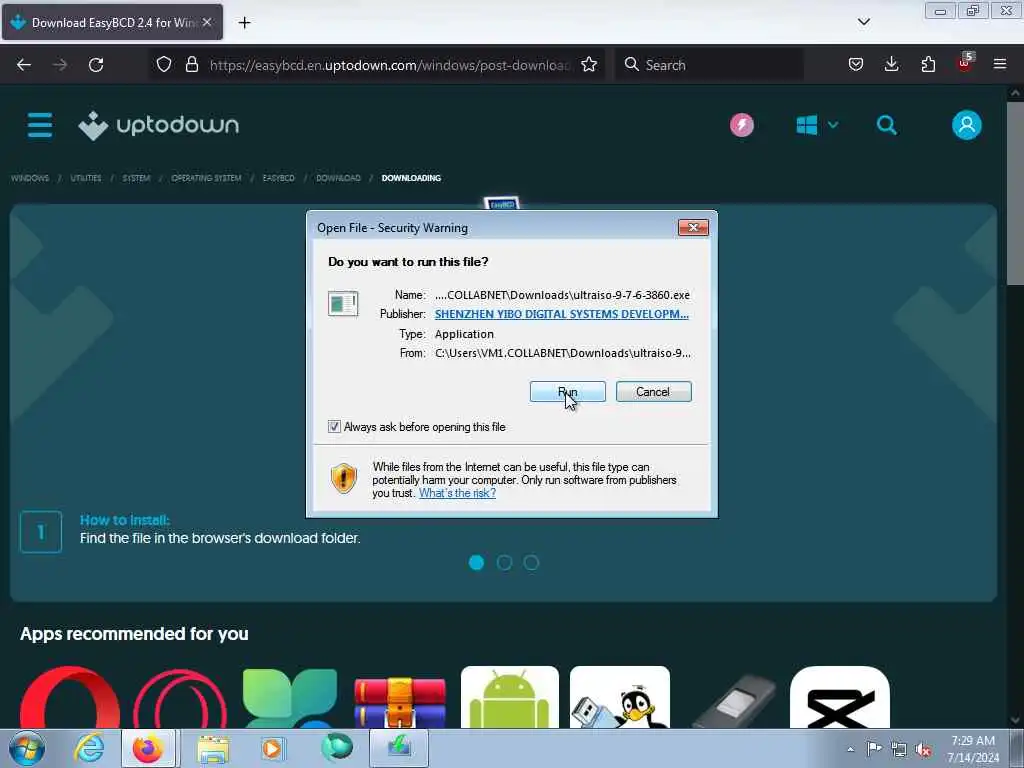
Task: Open Pocket save icon in toolbar
Action: 856,65
